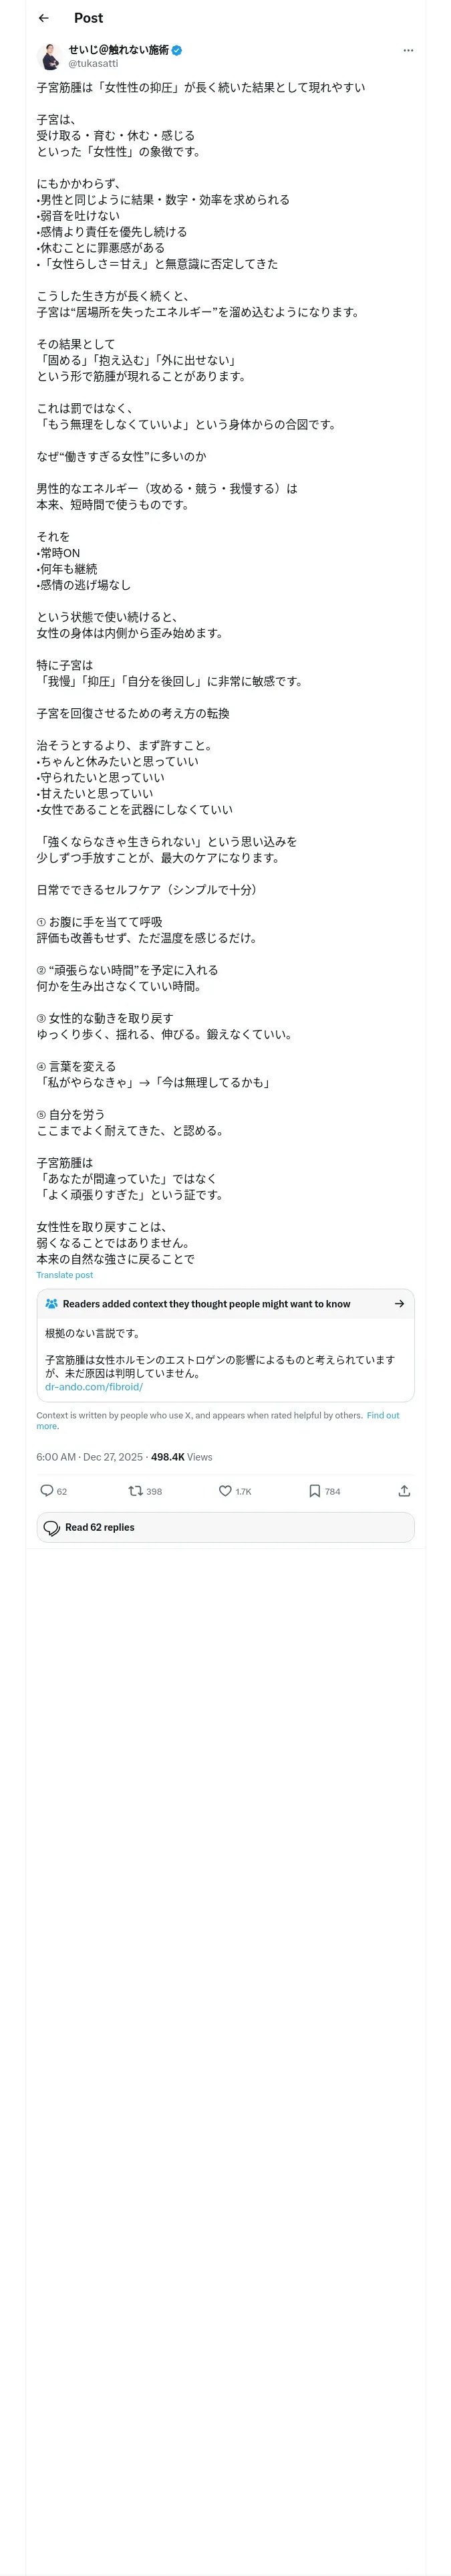Click Translate post link

point(65,1275)
